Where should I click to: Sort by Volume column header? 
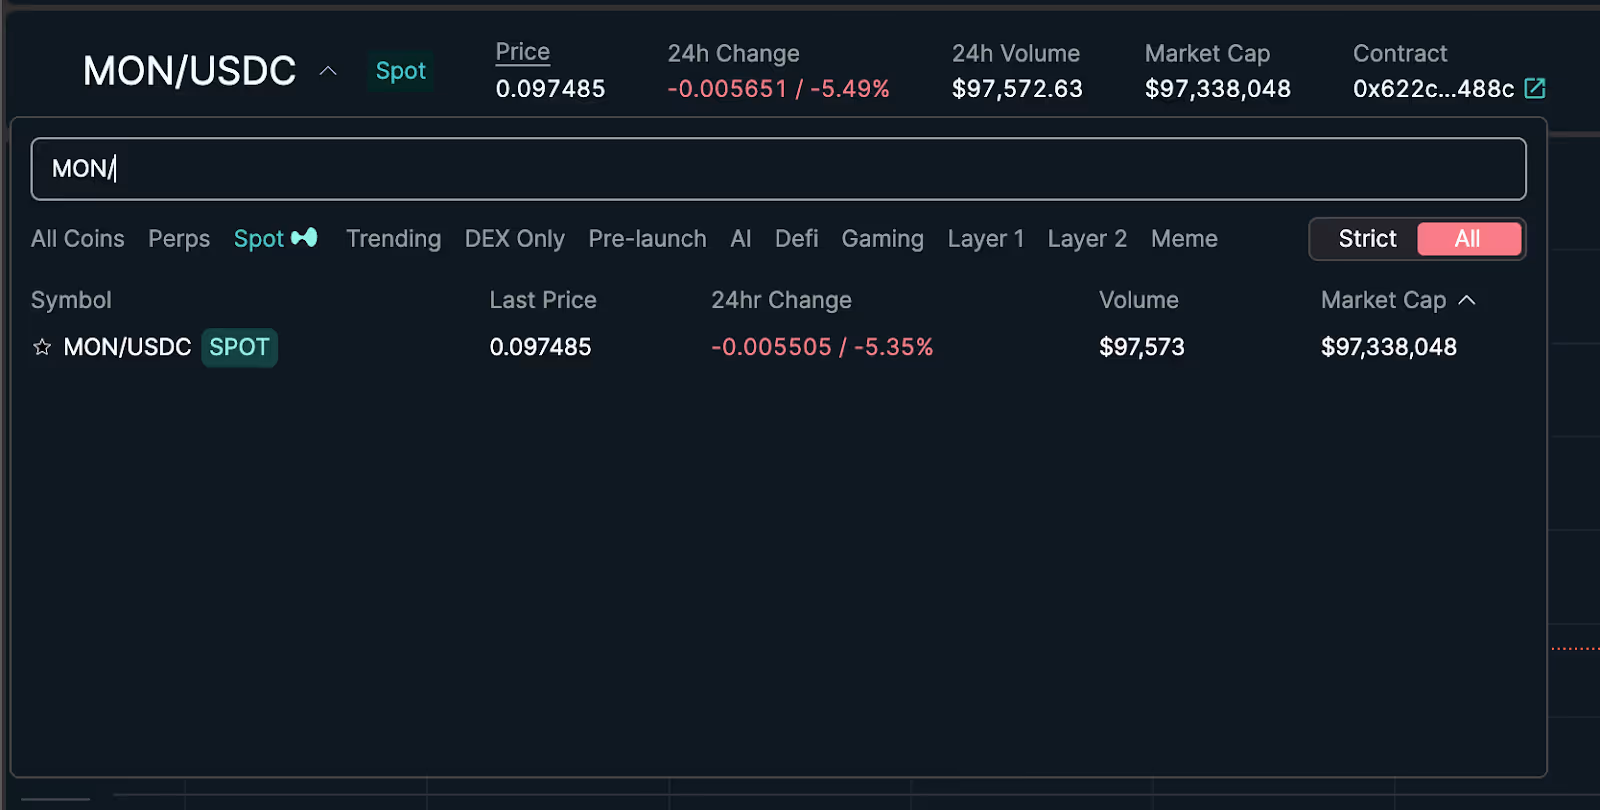[x=1139, y=300]
